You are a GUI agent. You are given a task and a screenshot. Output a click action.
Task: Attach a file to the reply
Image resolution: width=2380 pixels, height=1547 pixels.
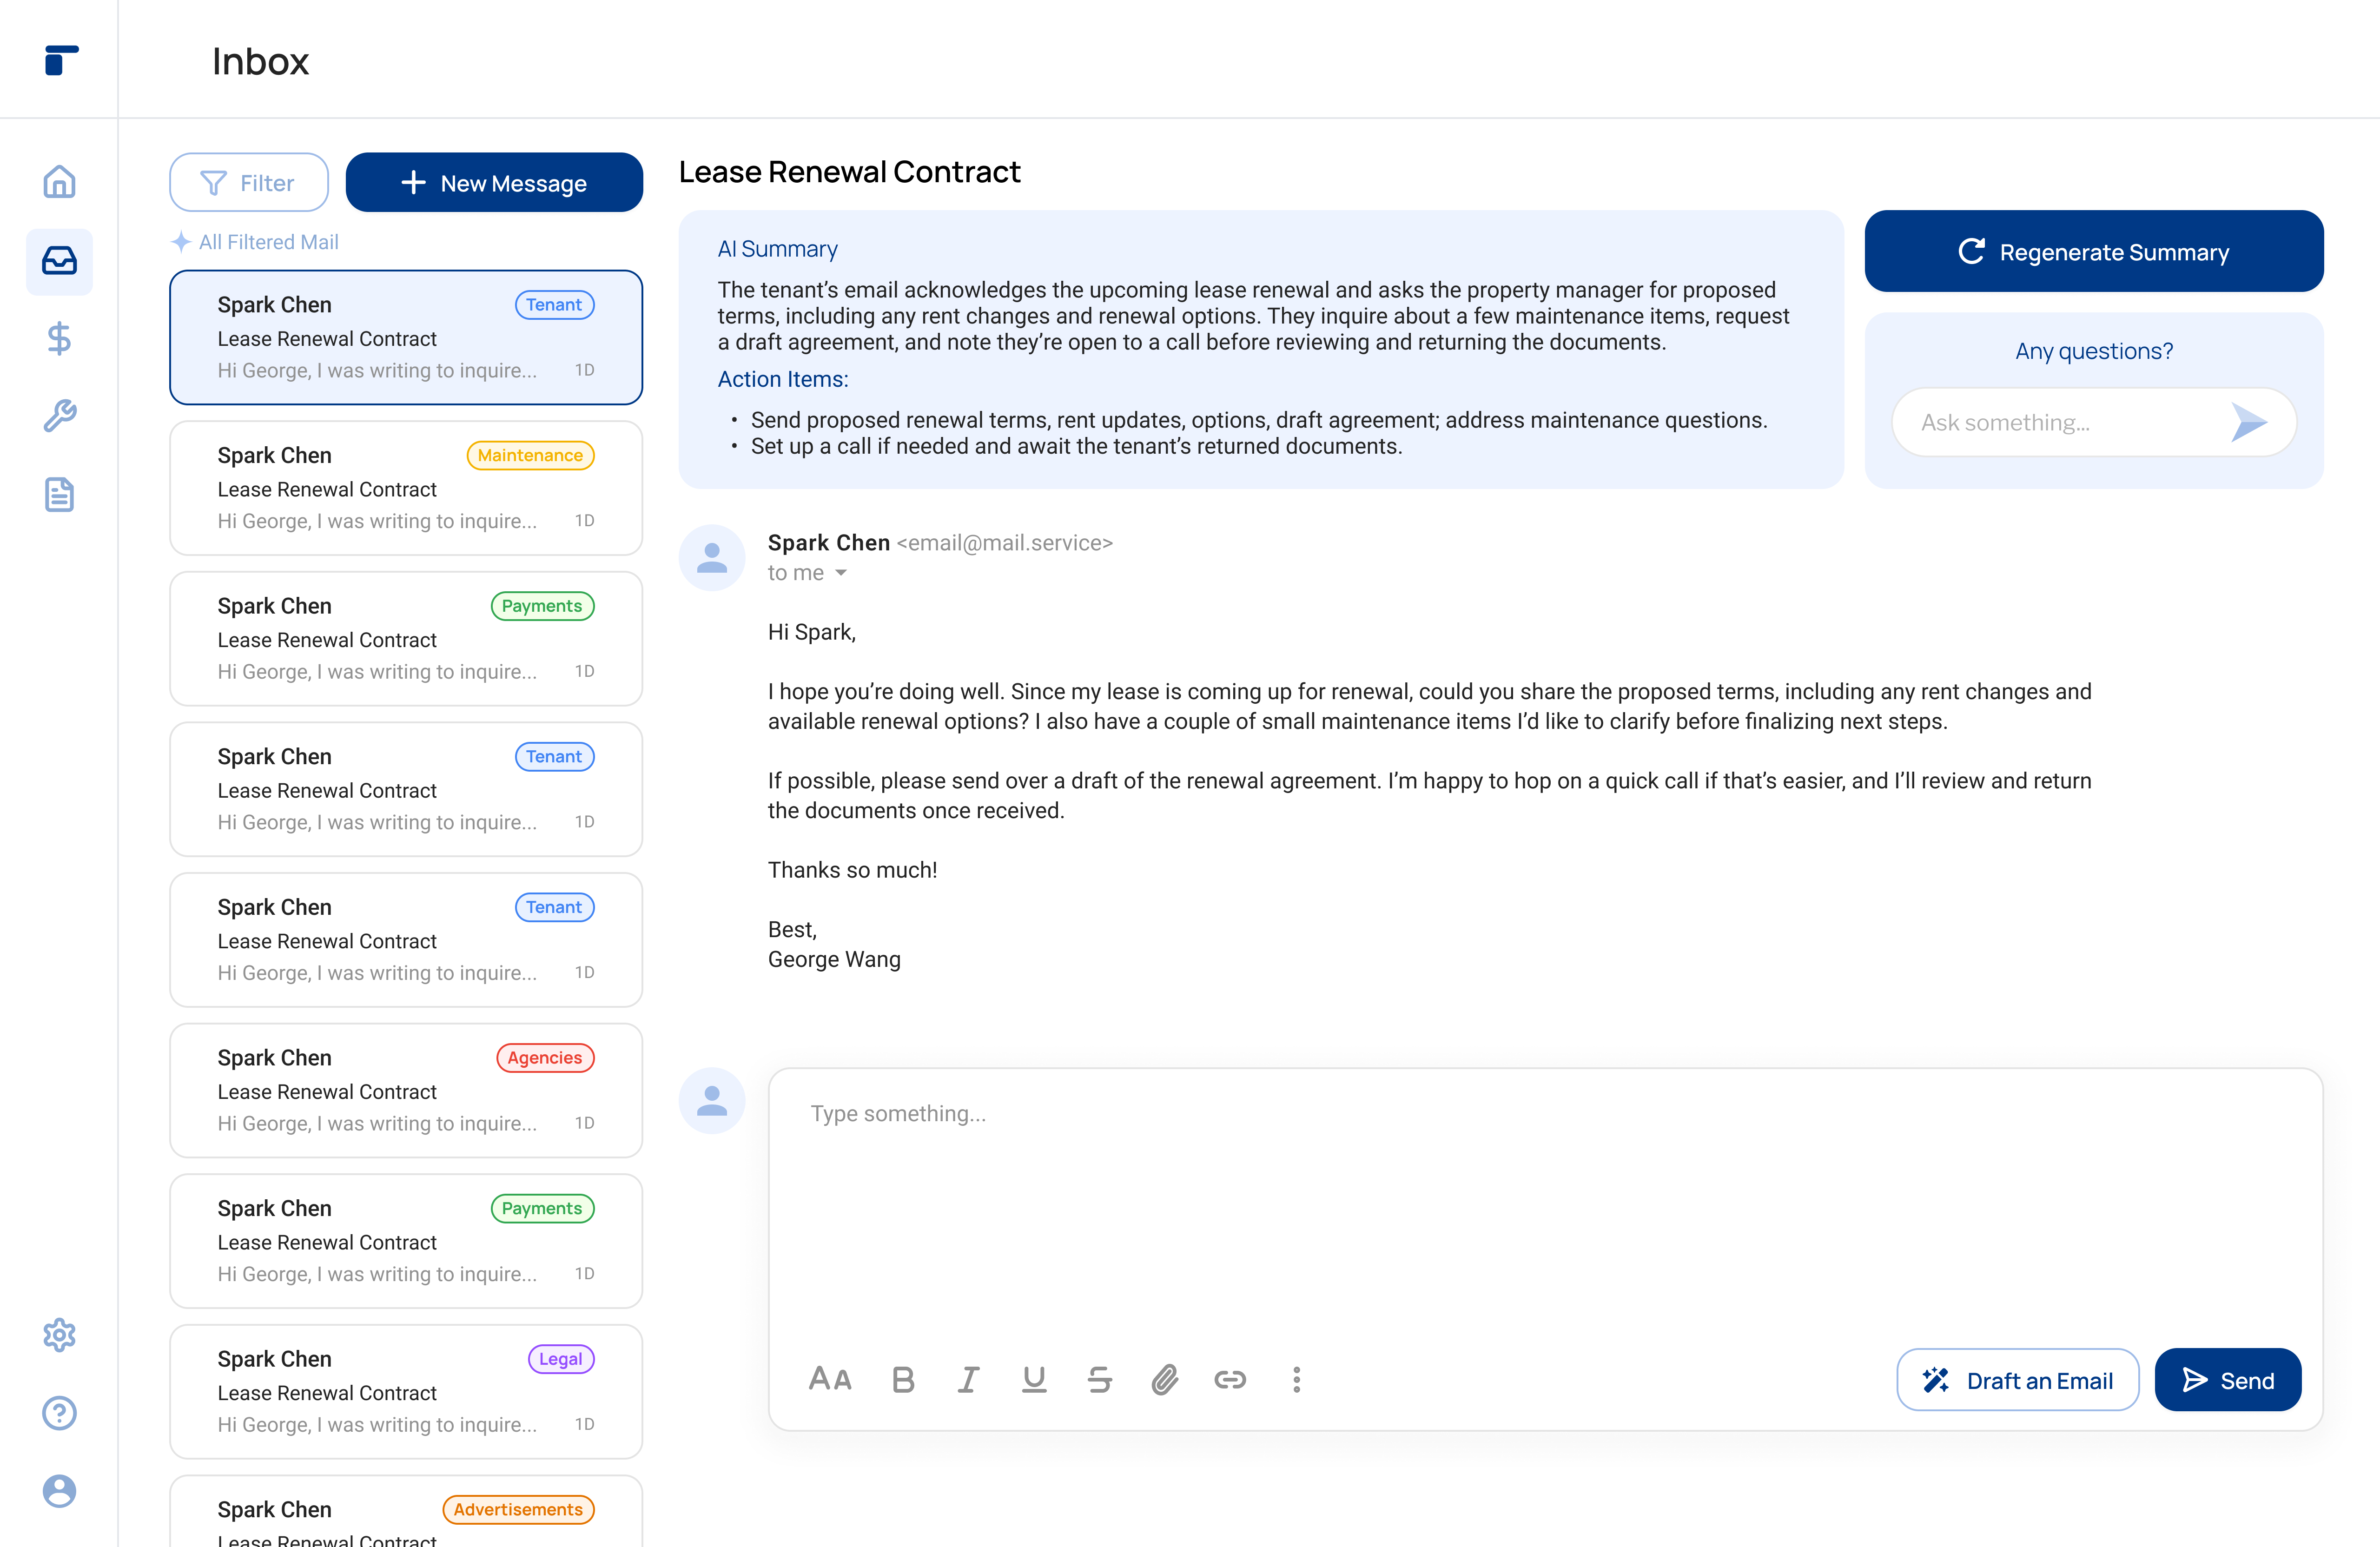click(1164, 1380)
